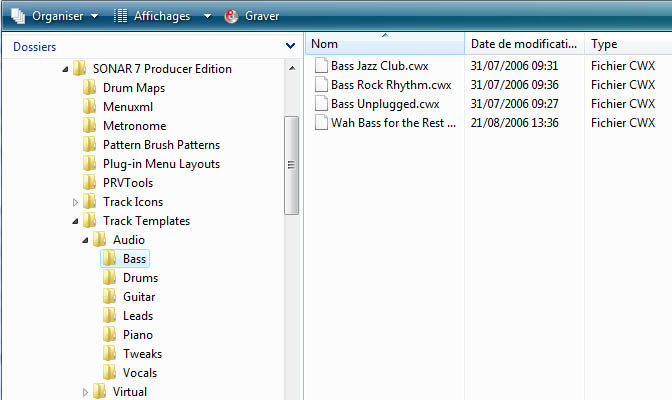Open the Organiser menu

pyautogui.click(x=55, y=16)
